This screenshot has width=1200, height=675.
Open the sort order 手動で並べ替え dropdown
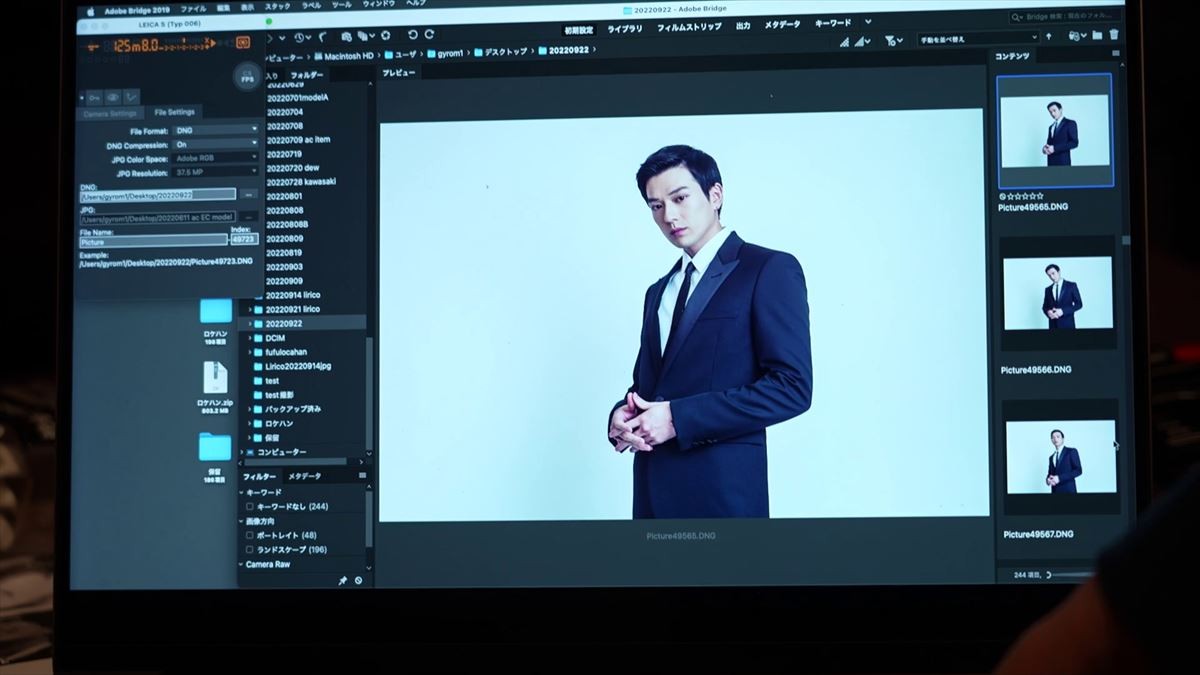pyautogui.click(x=978, y=39)
